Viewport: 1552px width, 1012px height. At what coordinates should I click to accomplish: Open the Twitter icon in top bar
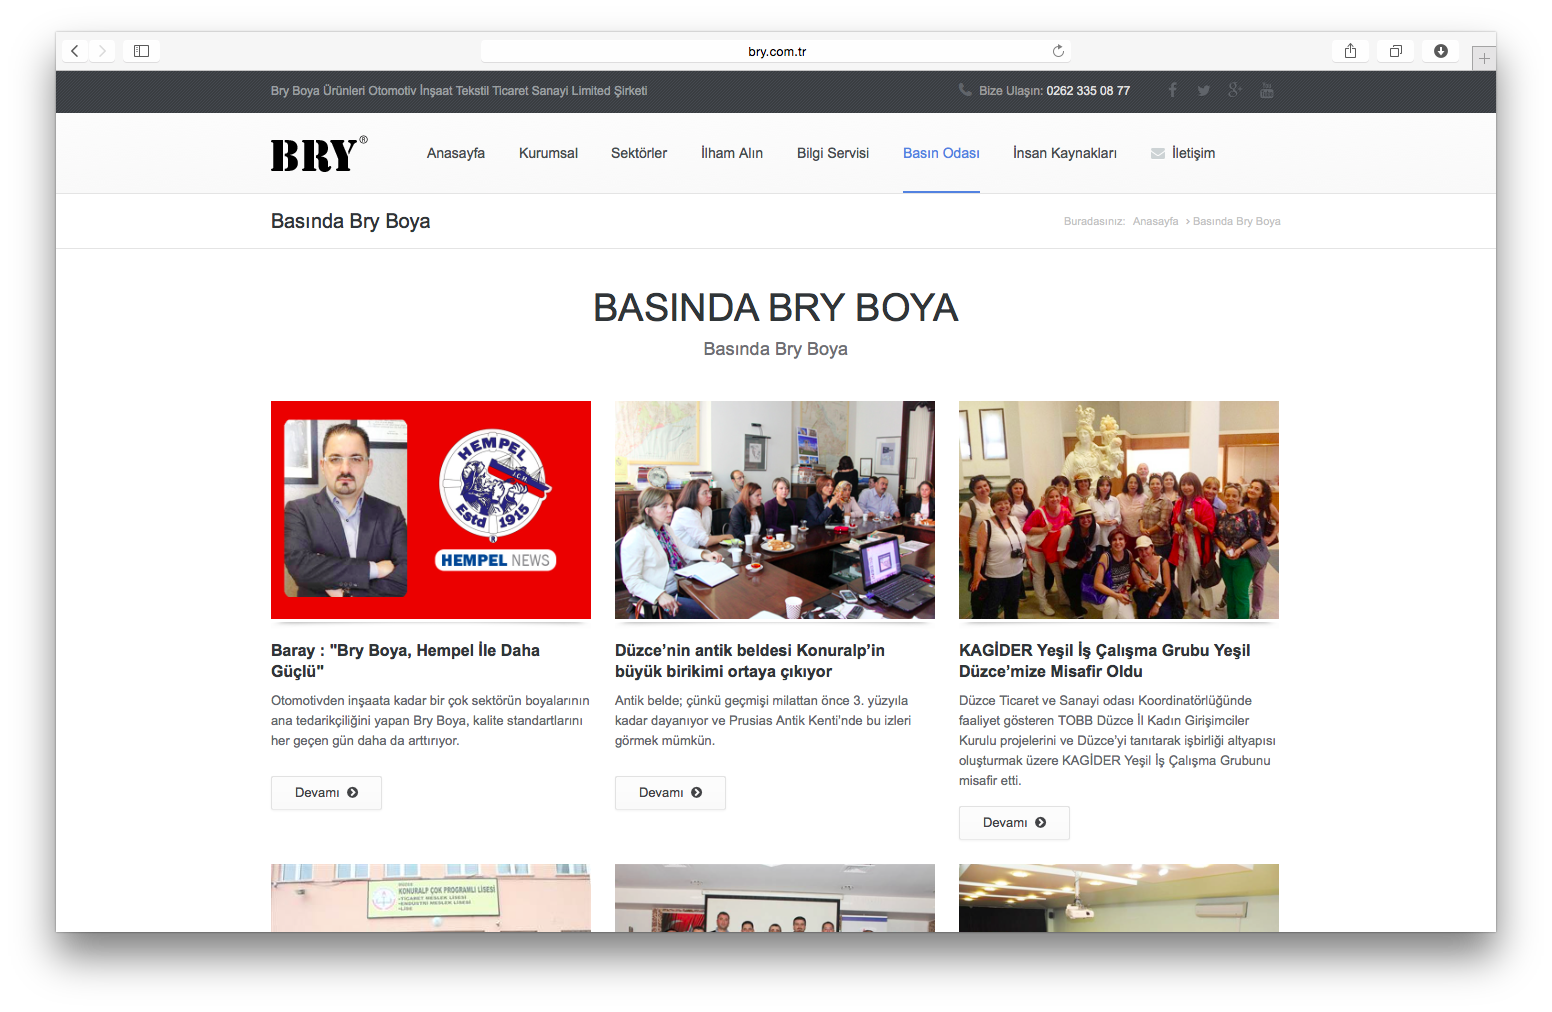coord(1204,90)
